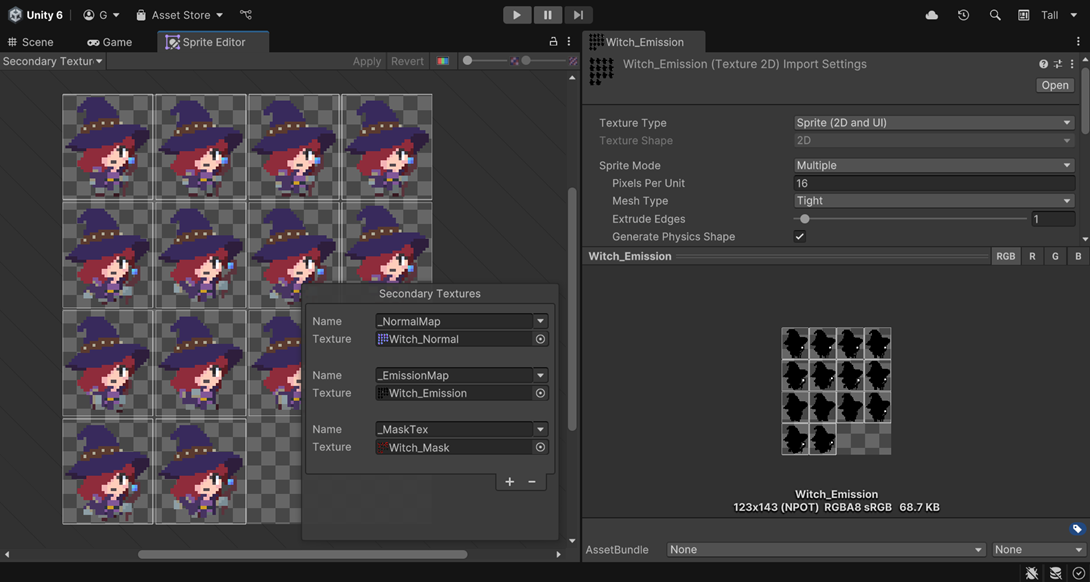Image resolution: width=1090 pixels, height=582 pixels.
Task: Pause the game playback
Action: coord(548,15)
